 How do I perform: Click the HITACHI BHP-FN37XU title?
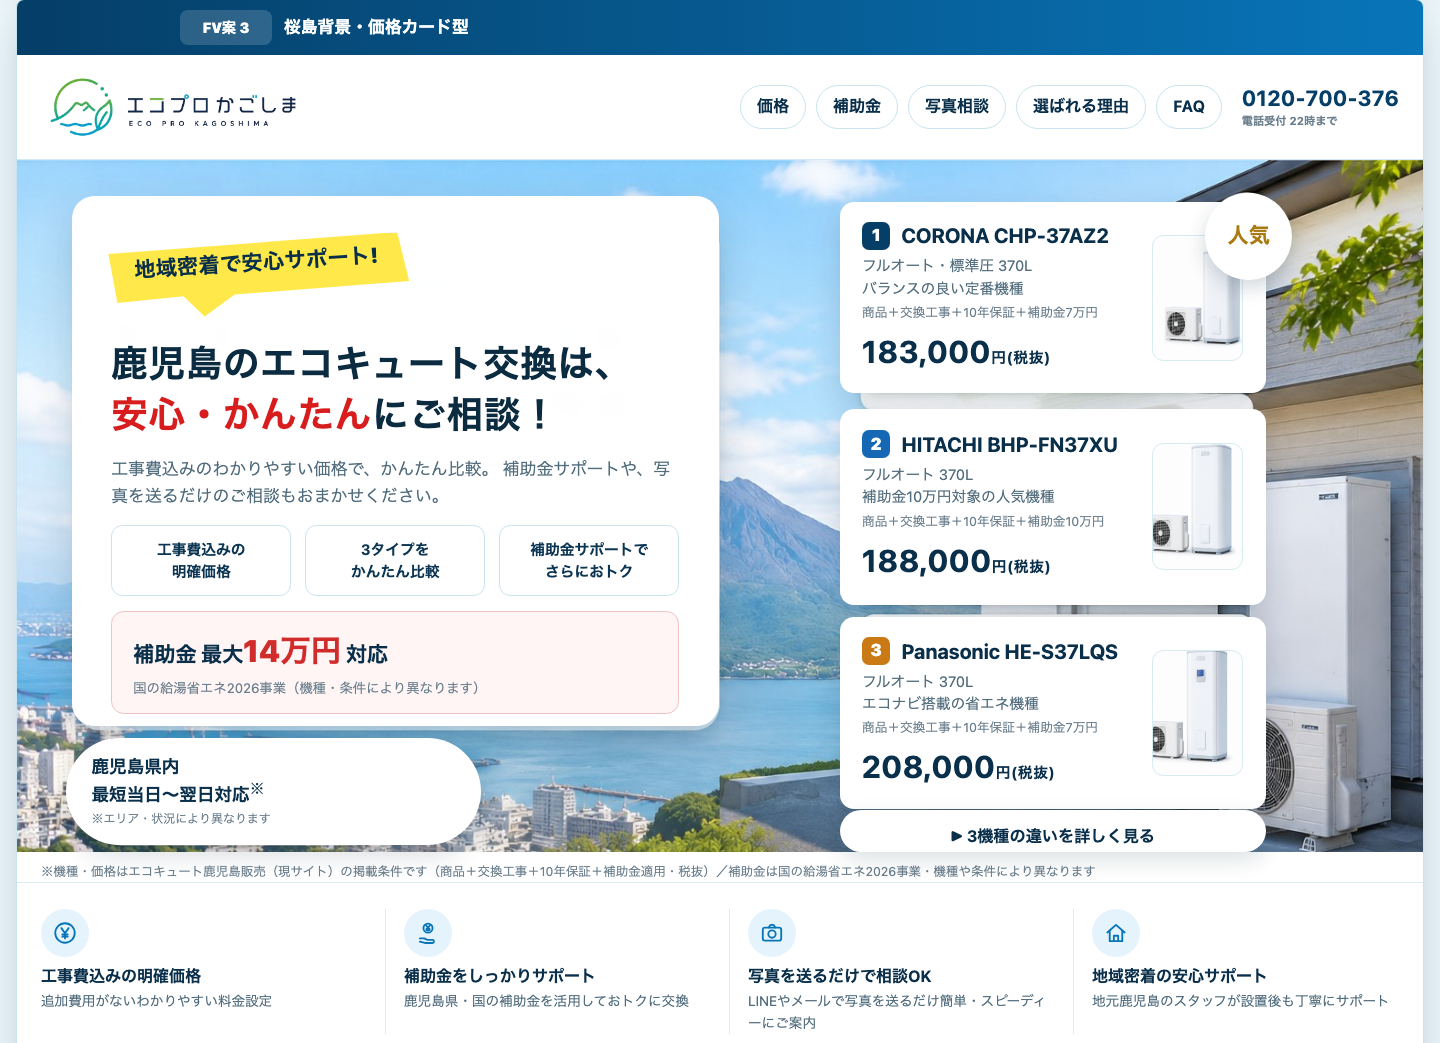(1009, 445)
